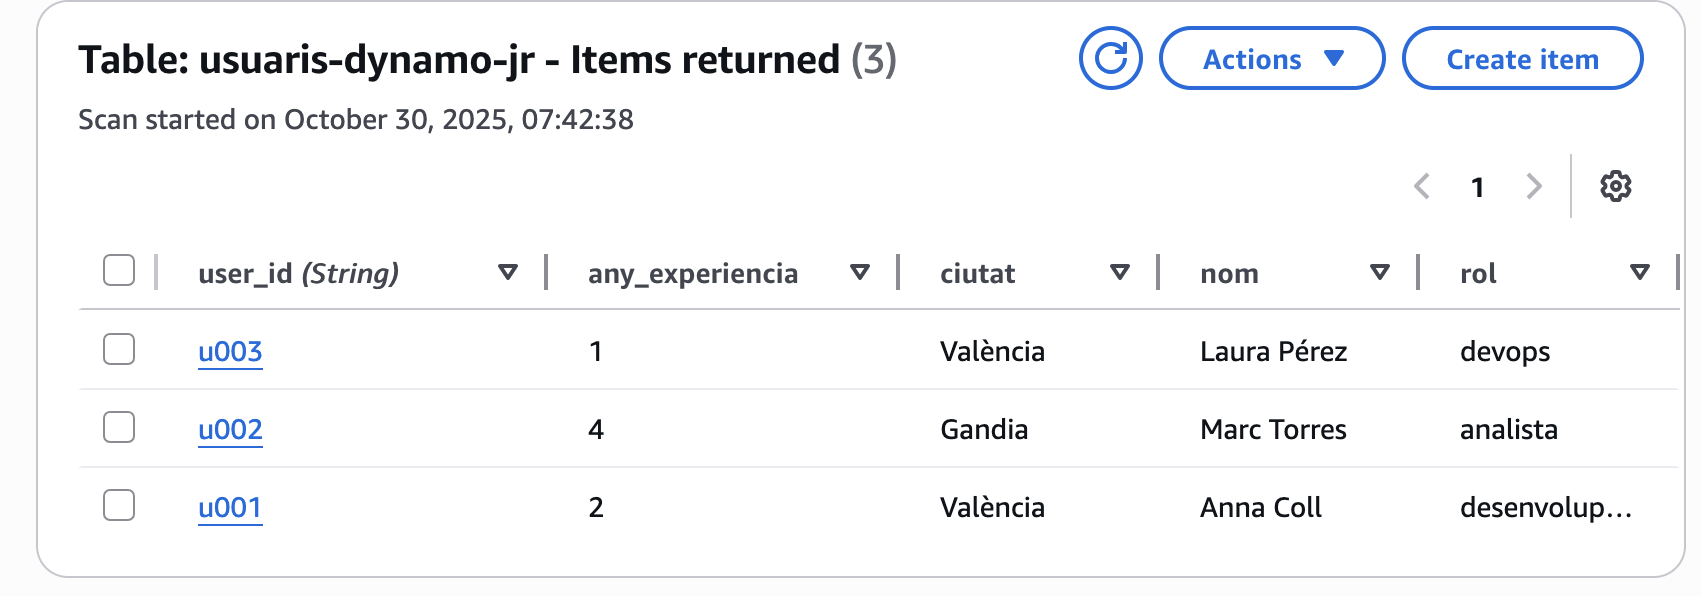The image size is (1702, 596).
Task: Sort by ciutat column arrow
Action: [1120, 272]
